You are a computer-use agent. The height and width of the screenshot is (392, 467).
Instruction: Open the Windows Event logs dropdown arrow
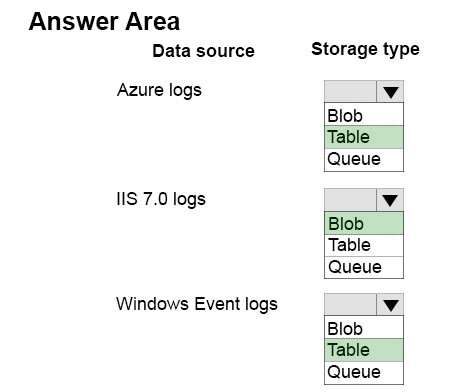[x=390, y=304]
